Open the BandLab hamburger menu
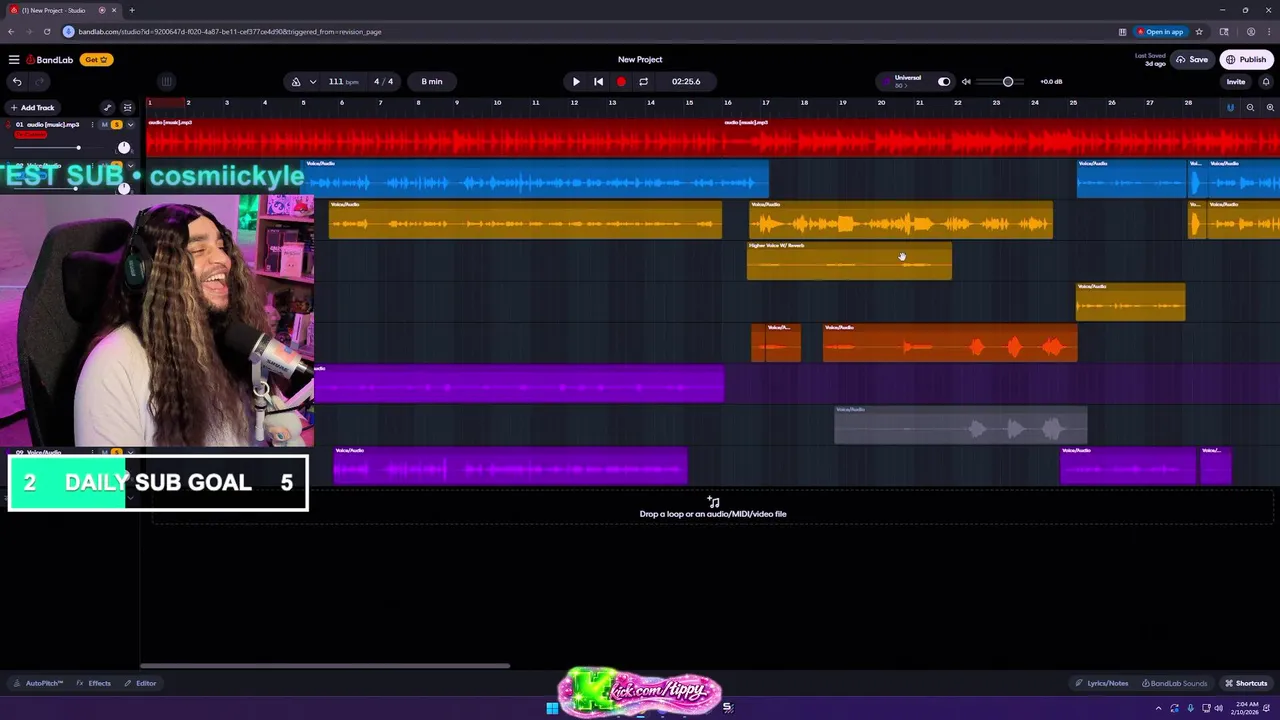Viewport: 1280px width, 720px height. [14, 60]
